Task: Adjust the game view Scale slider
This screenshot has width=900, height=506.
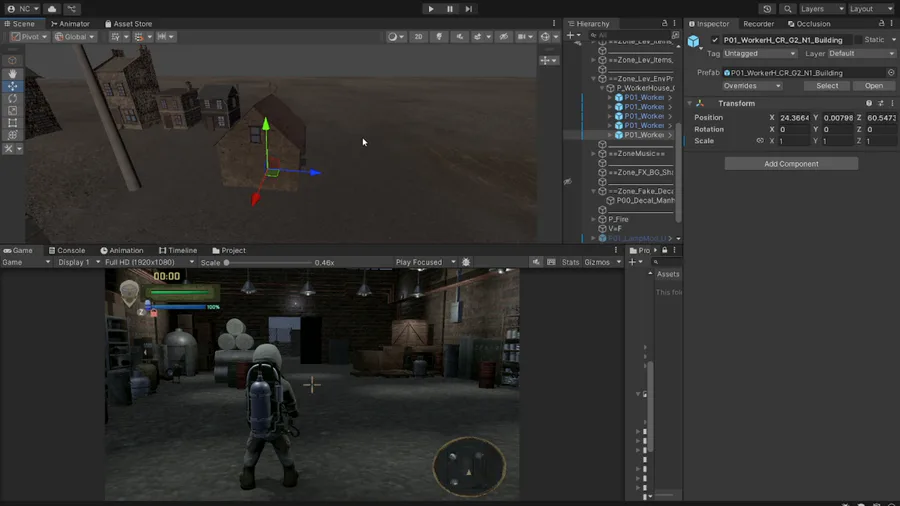Action: pyautogui.click(x=228, y=263)
